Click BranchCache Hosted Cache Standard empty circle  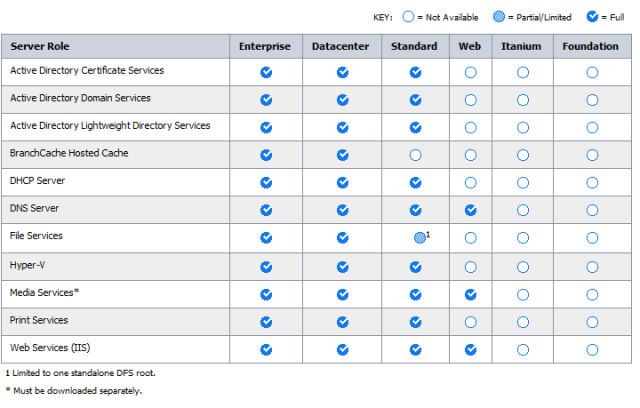(x=416, y=155)
